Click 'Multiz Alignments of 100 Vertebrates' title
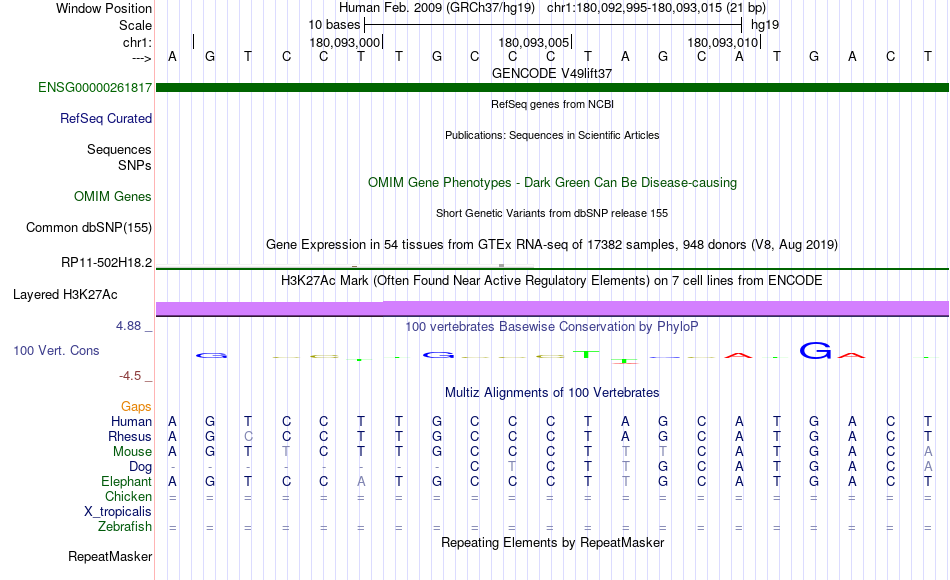The height and width of the screenshot is (580, 950). 552,392
